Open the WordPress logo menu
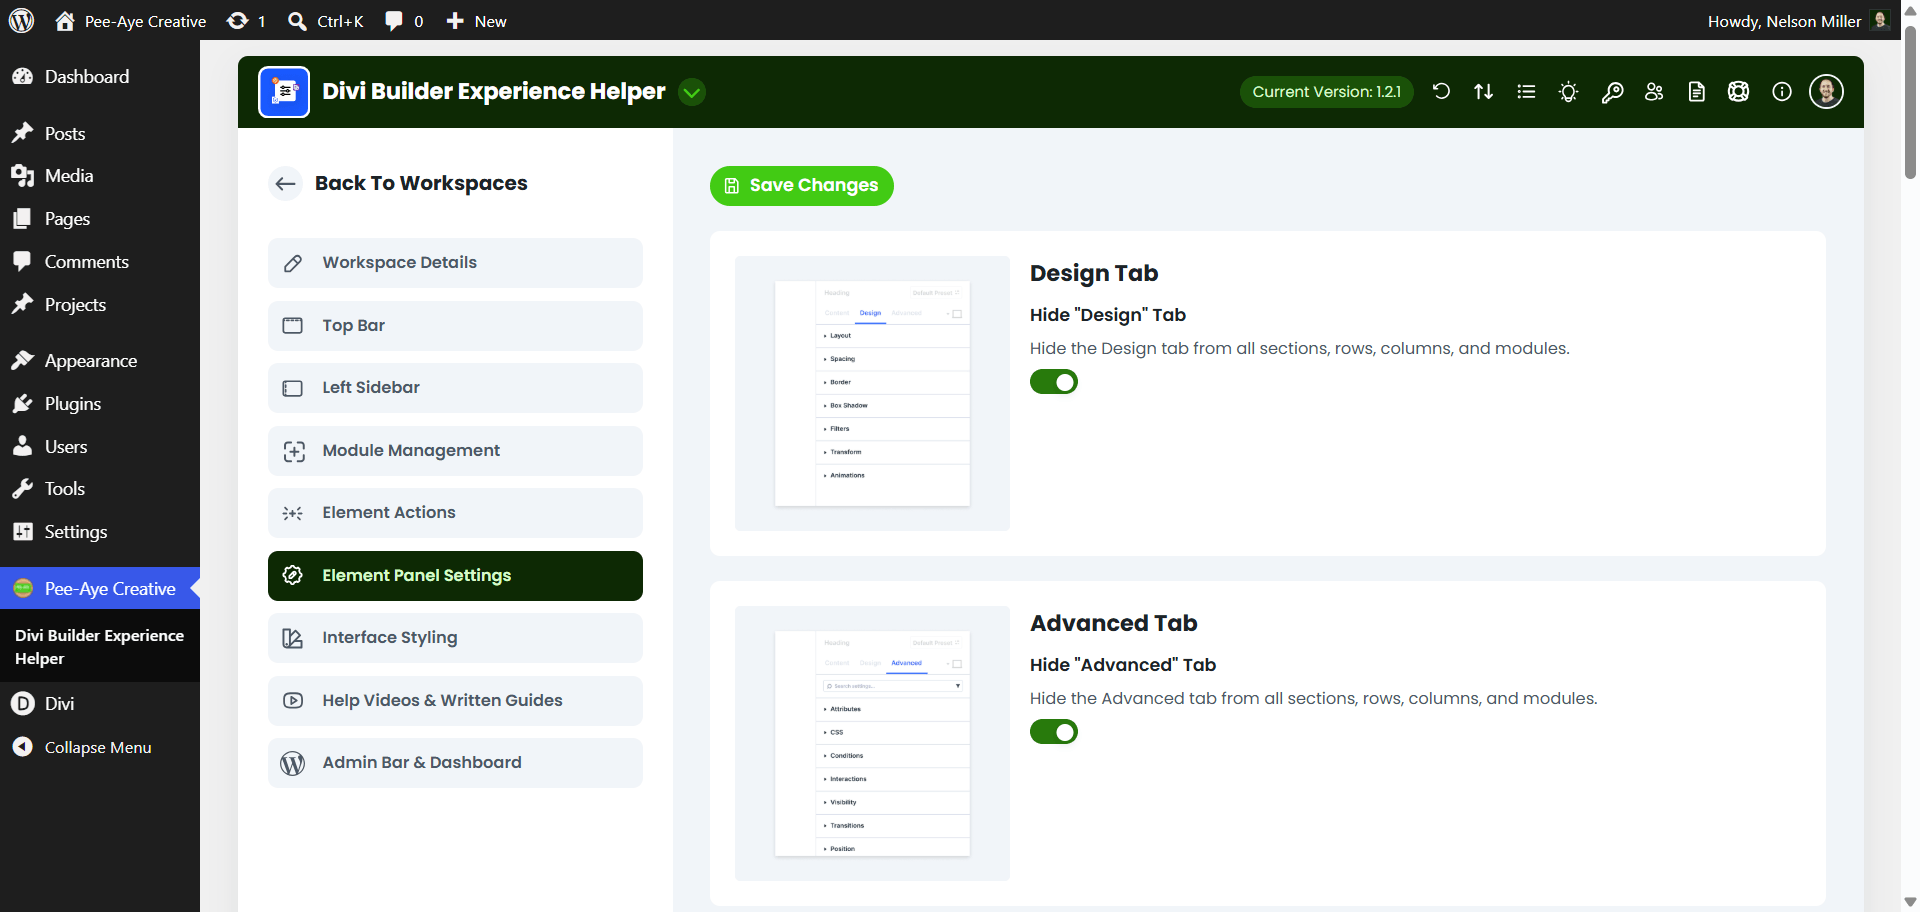 click(22, 20)
